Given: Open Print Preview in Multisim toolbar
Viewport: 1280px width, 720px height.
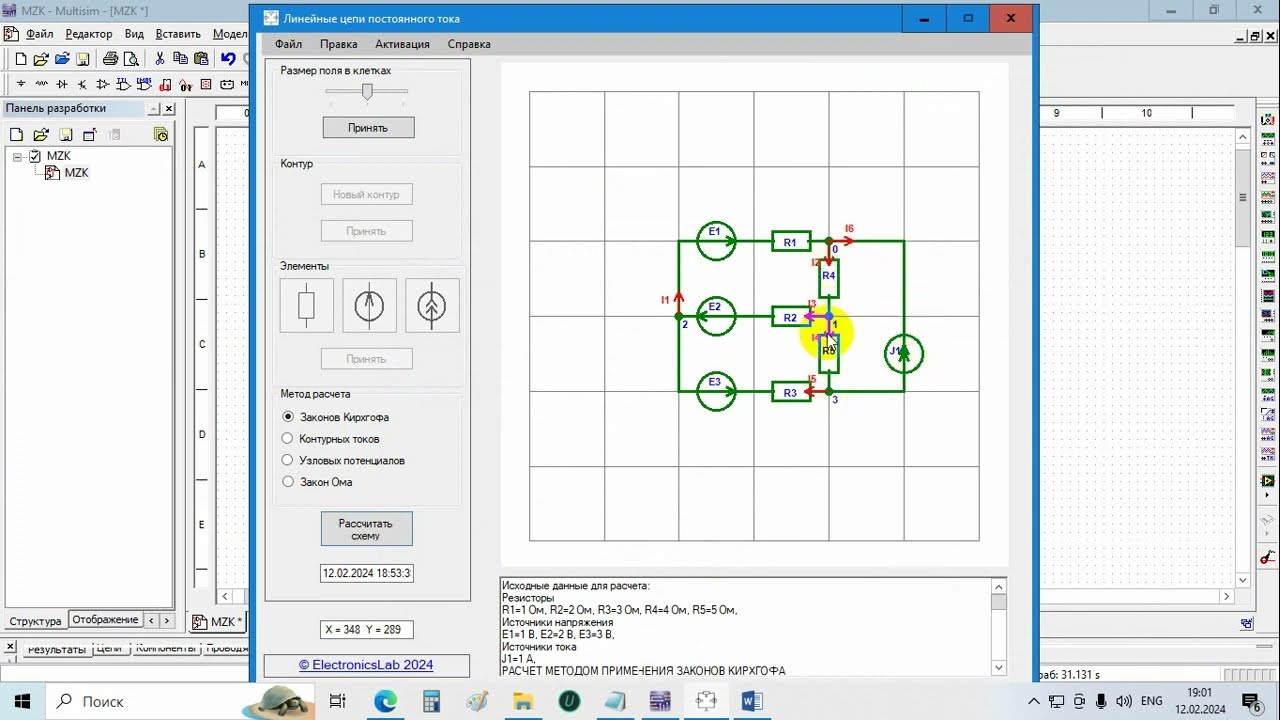Looking at the screenshot, I should 130,59.
